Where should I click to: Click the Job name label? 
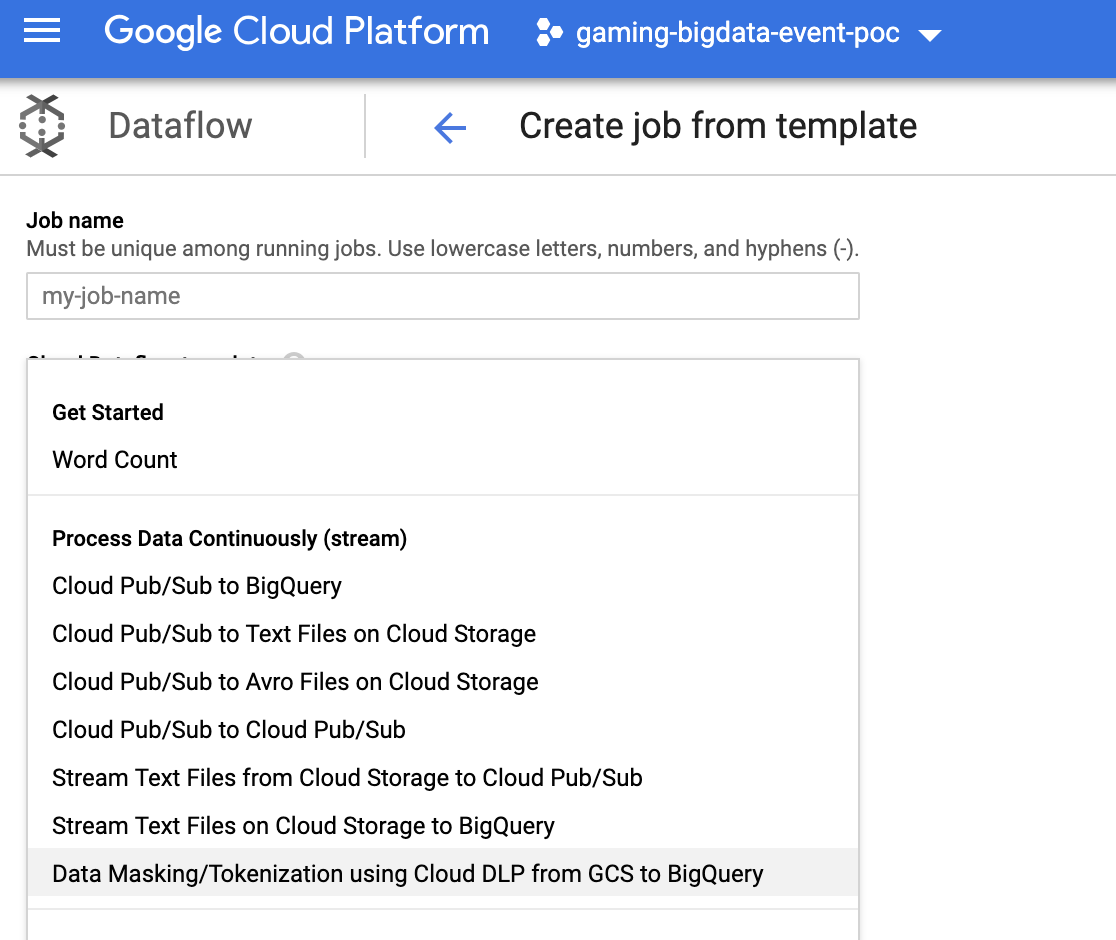(x=75, y=221)
